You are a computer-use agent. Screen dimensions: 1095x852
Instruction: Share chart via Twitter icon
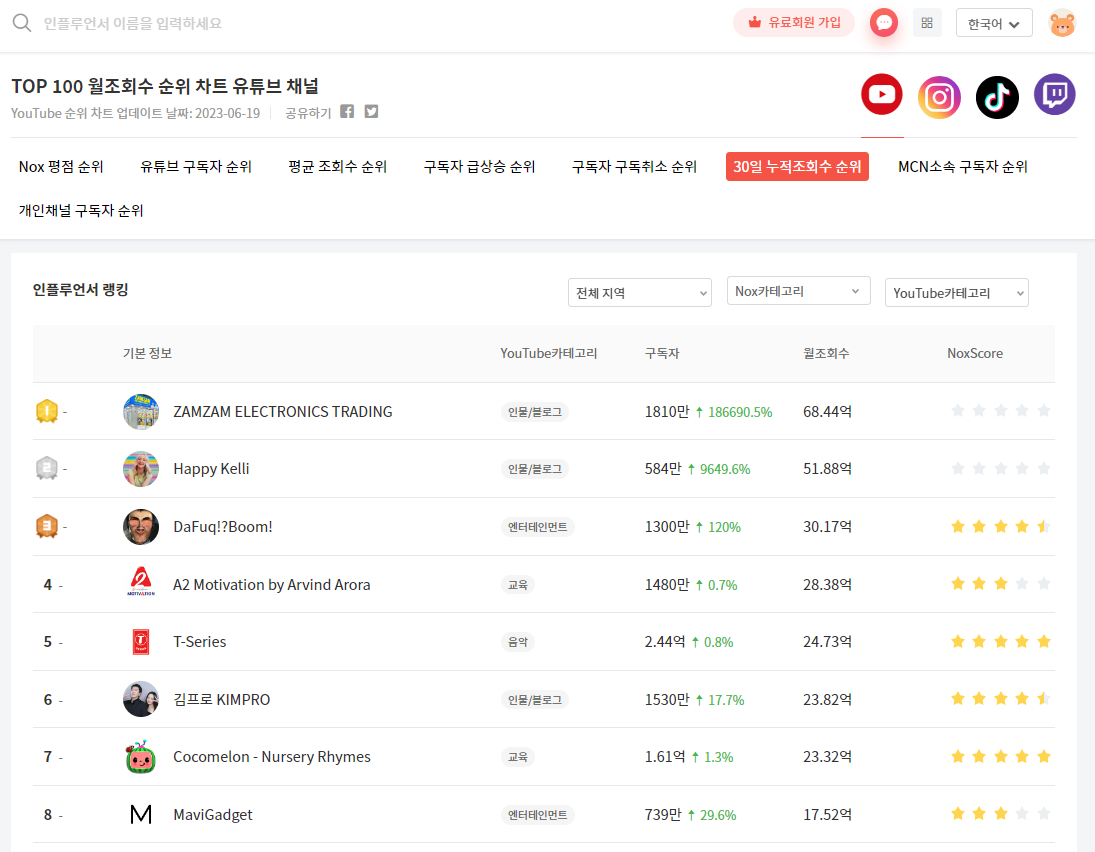[372, 112]
